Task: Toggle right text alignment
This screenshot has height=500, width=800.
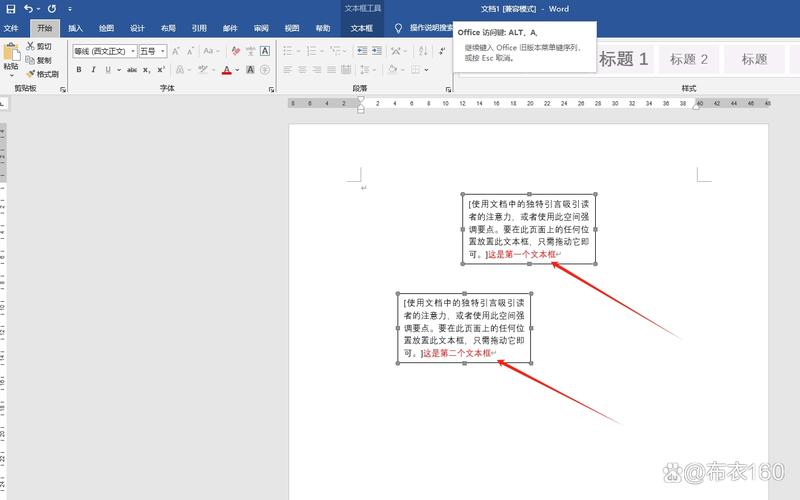Action: [317, 69]
